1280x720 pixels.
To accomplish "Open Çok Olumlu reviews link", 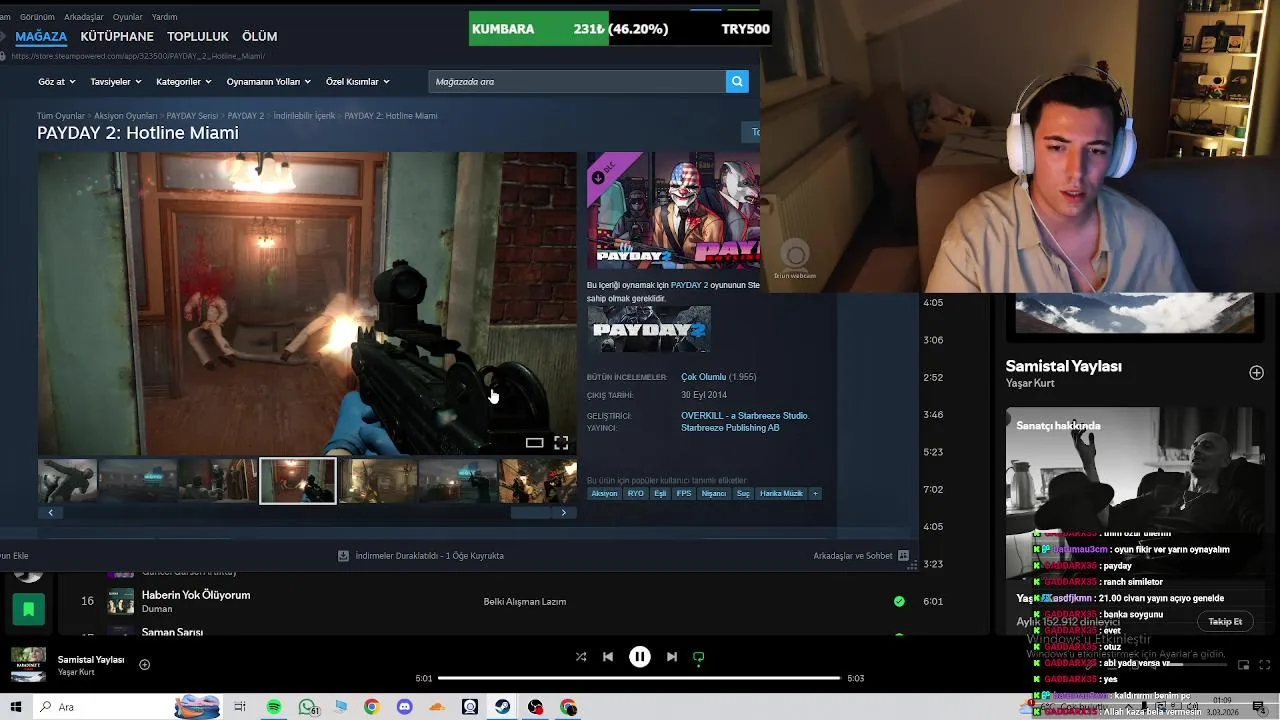I will click(x=704, y=377).
